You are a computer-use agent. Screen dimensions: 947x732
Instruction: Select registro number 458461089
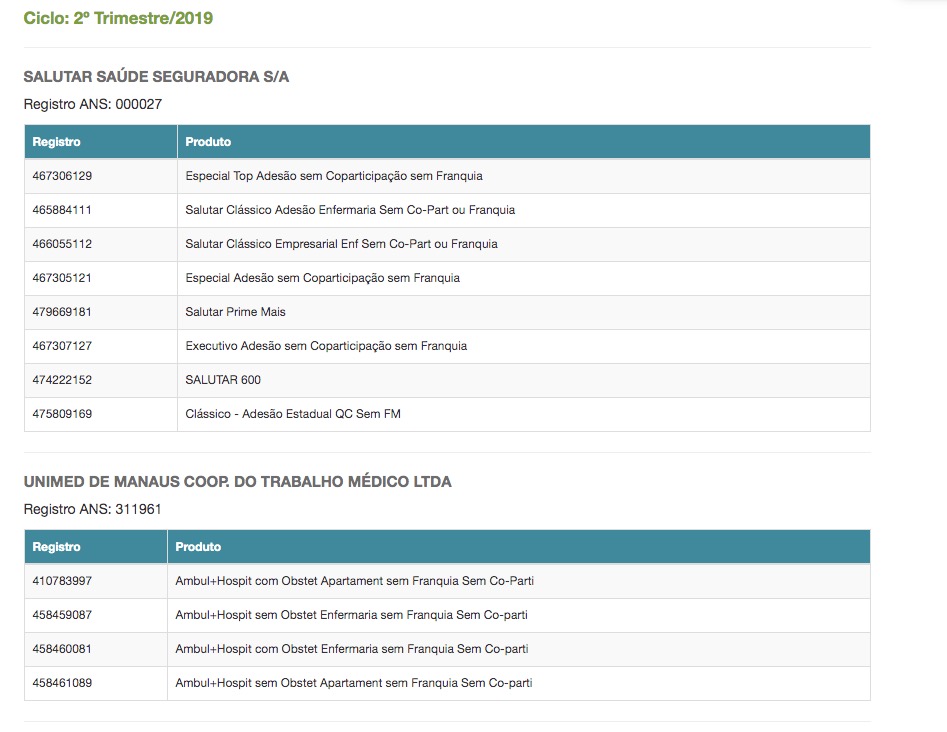click(62, 683)
